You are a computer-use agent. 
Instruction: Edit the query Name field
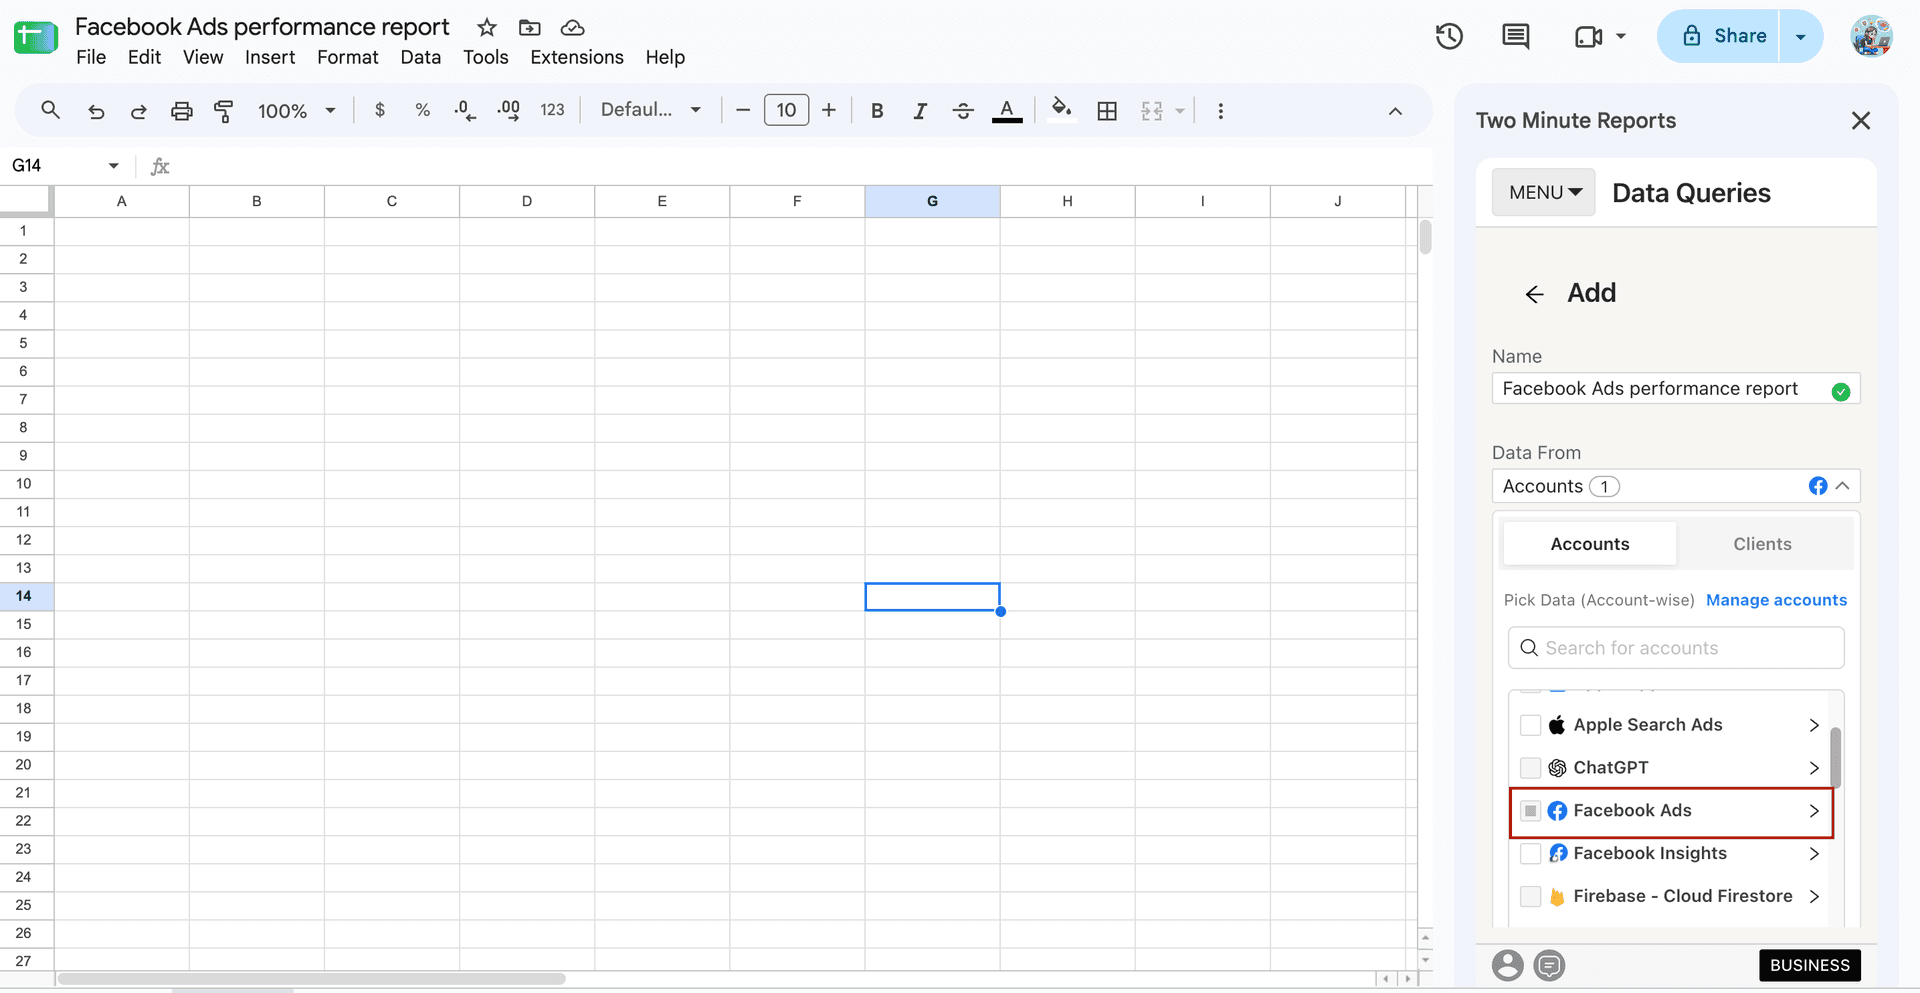tap(1676, 389)
